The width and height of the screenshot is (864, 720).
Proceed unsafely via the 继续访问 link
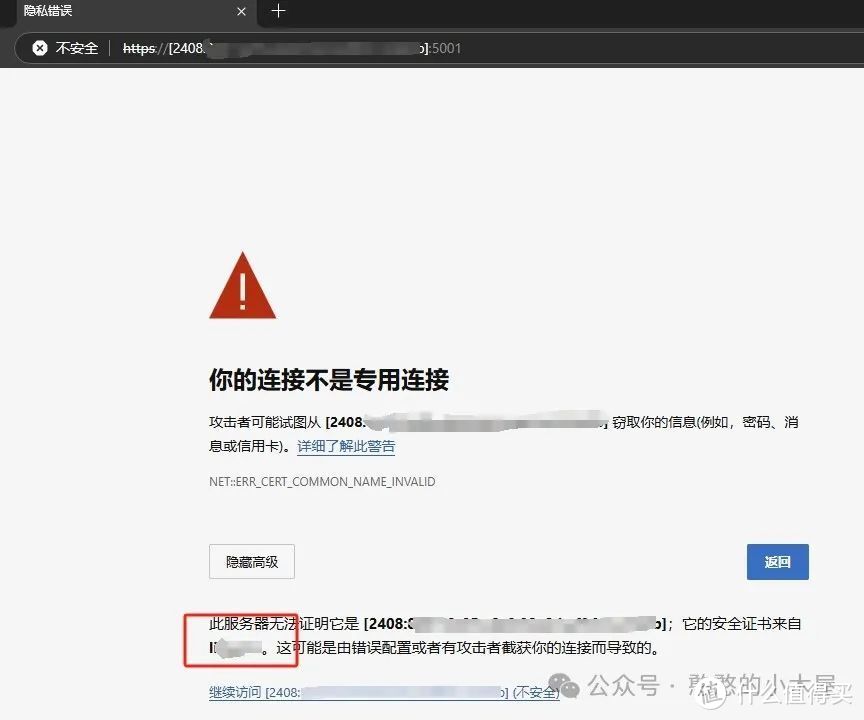(234, 692)
